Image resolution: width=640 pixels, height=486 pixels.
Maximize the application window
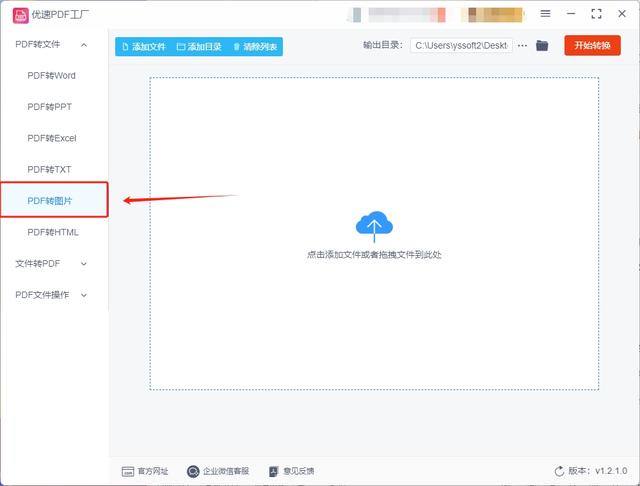[596, 14]
